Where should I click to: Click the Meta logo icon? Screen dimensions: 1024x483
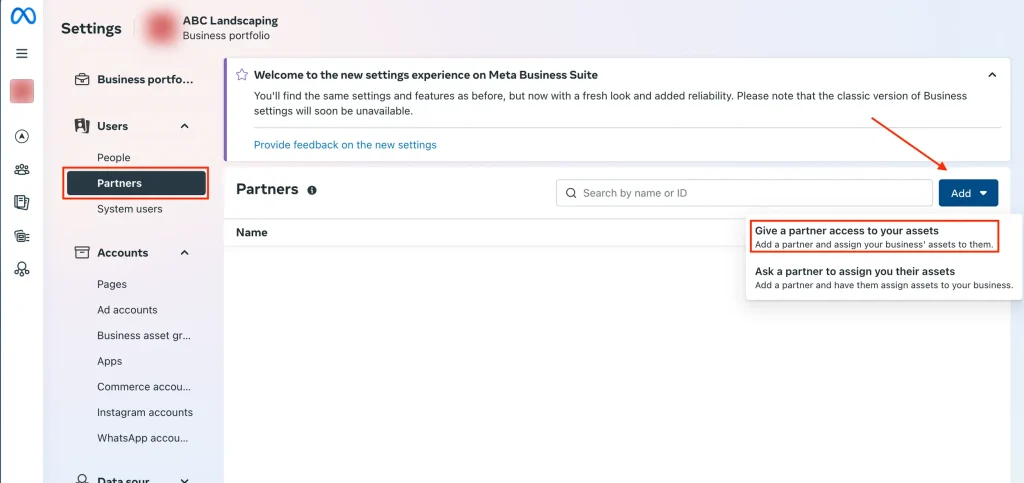point(22,16)
